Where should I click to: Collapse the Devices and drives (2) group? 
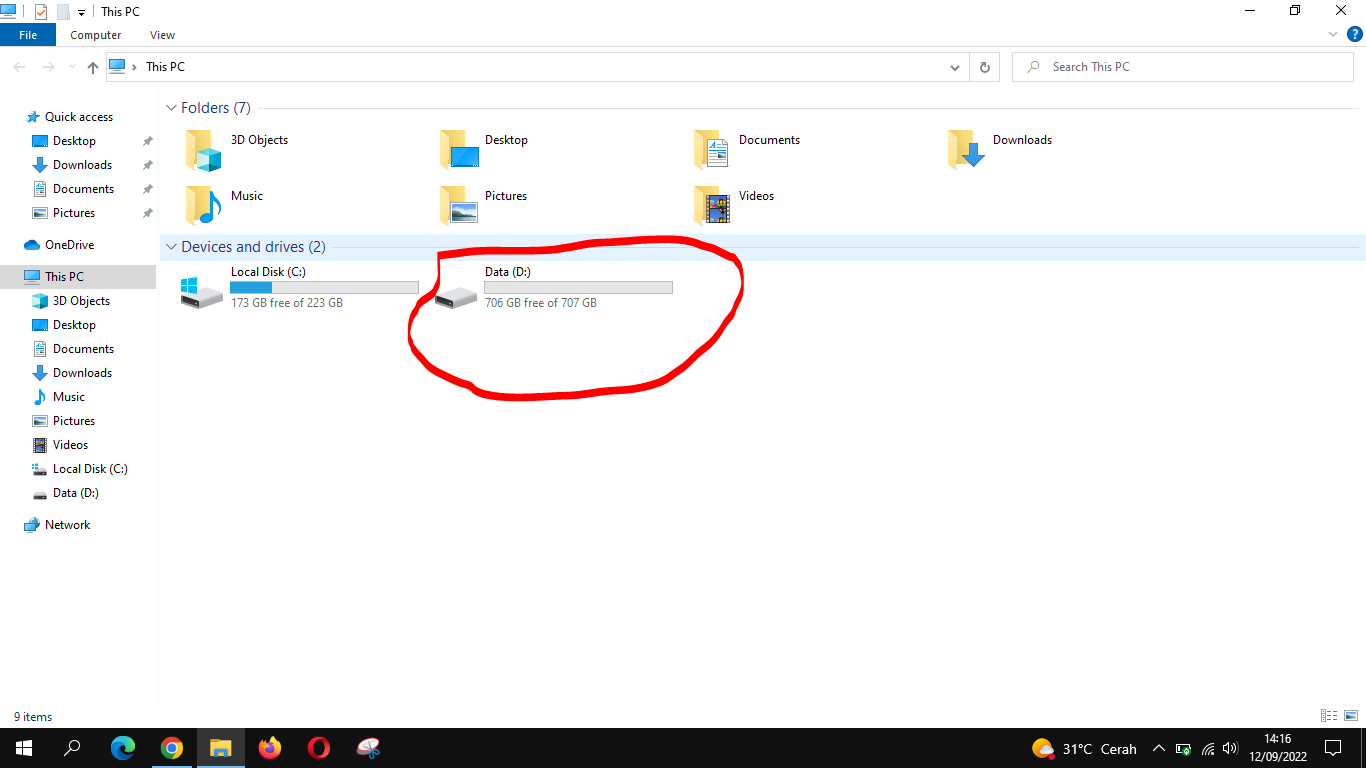(x=172, y=247)
